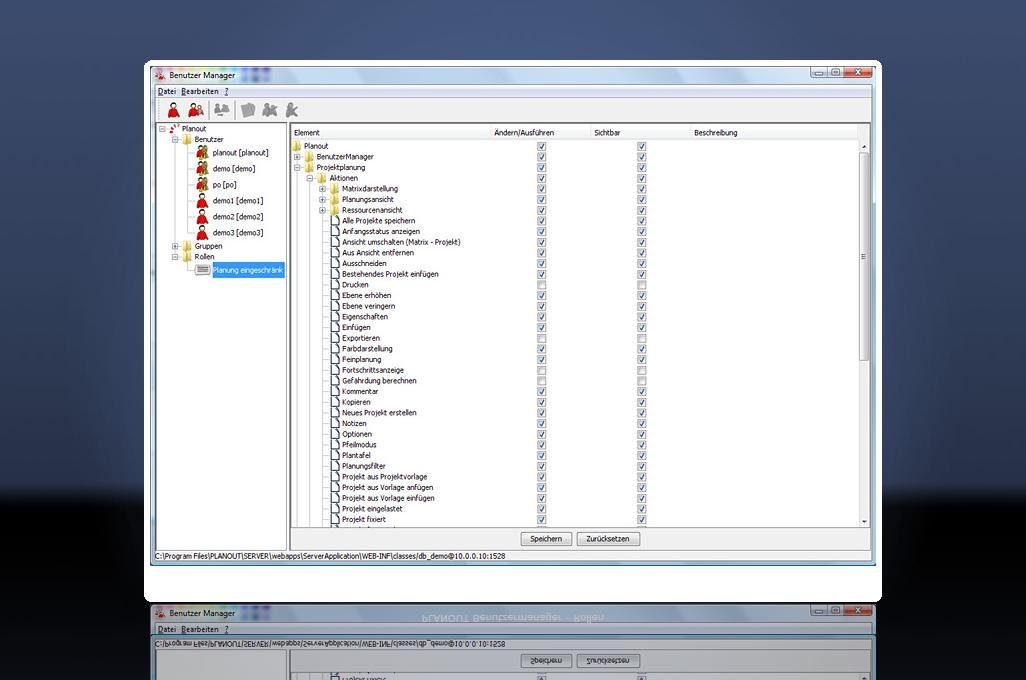Click the Planout root node icon
This screenshot has height=680, width=1026.
pyautogui.click(x=174, y=129)
